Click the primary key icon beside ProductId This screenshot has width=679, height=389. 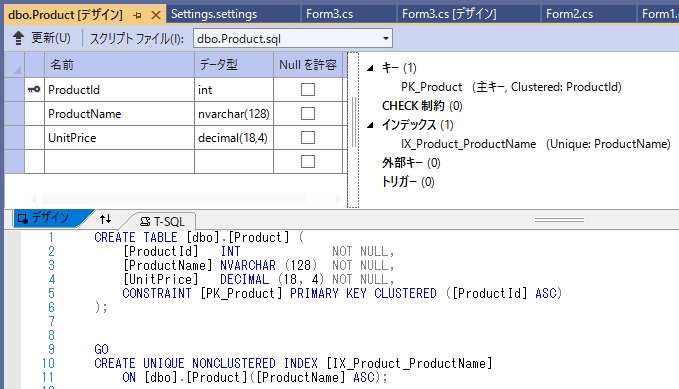click(34, 90)
